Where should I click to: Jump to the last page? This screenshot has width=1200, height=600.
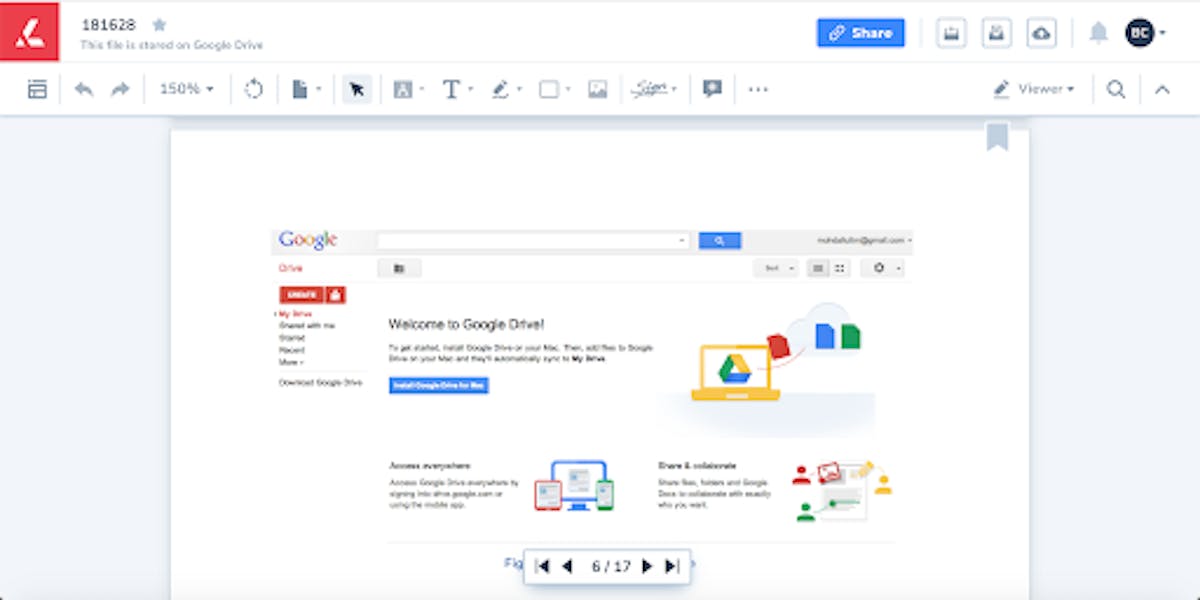(672, 566)
